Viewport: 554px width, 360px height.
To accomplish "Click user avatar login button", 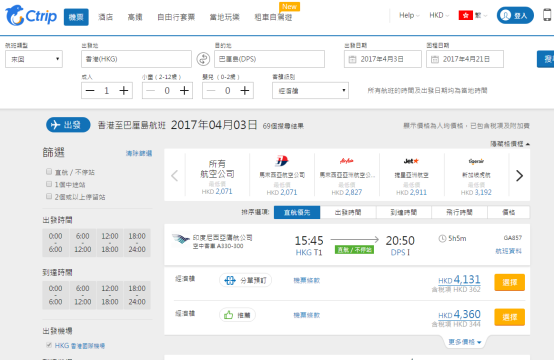I will [515, 16].
